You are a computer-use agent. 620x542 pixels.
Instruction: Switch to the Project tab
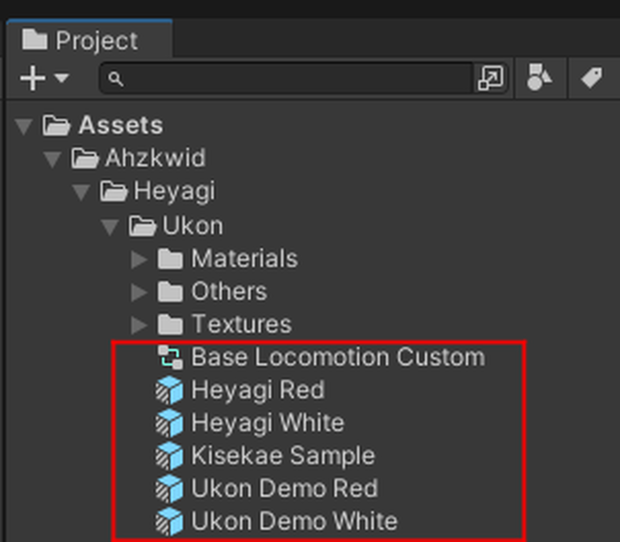(x=89, y=40)
